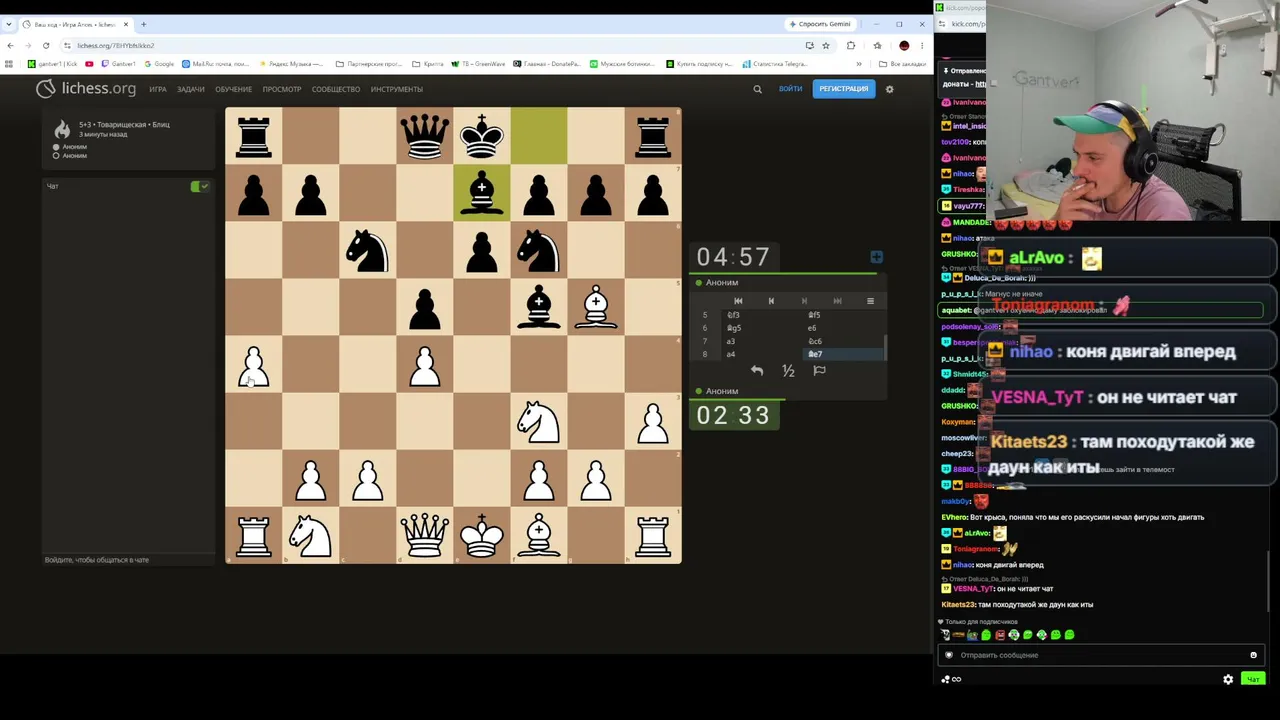
Task: Open the lichess search magnifier
Action: pyautogui.click(x=757, y=89)
